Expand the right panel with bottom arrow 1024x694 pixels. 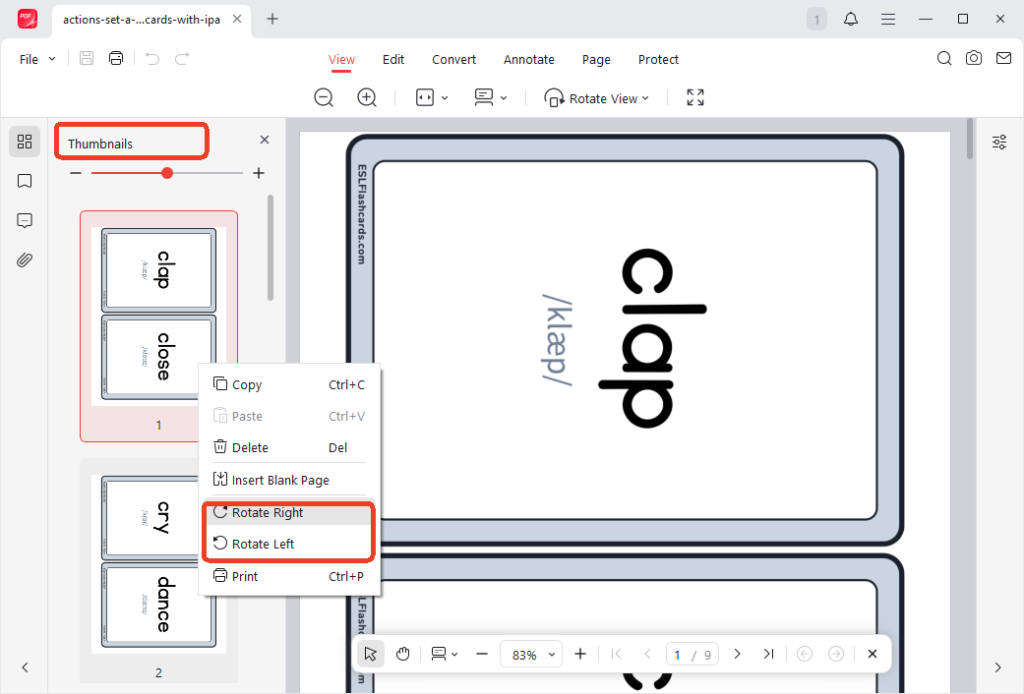(998, 667)
